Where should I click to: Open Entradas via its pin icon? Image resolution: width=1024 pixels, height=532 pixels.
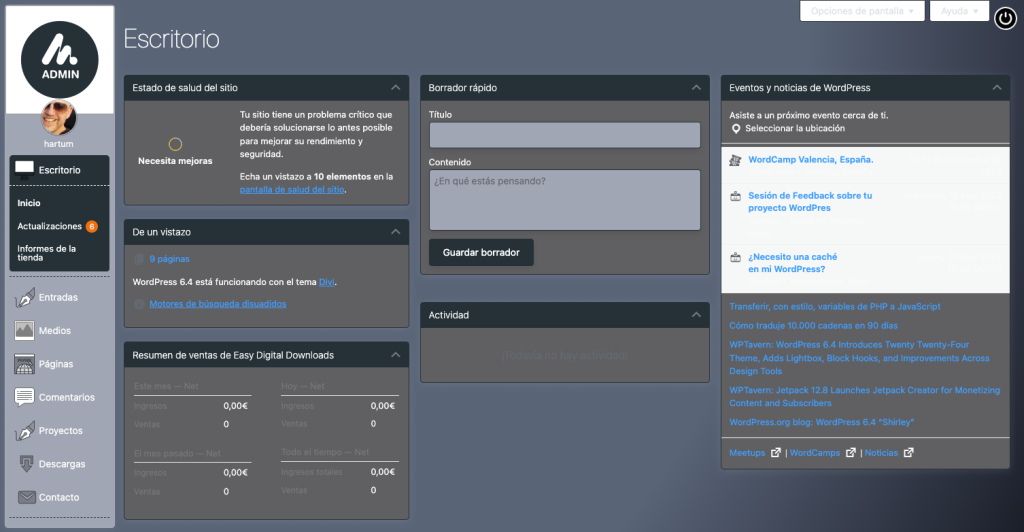click(x=25, y=297)
